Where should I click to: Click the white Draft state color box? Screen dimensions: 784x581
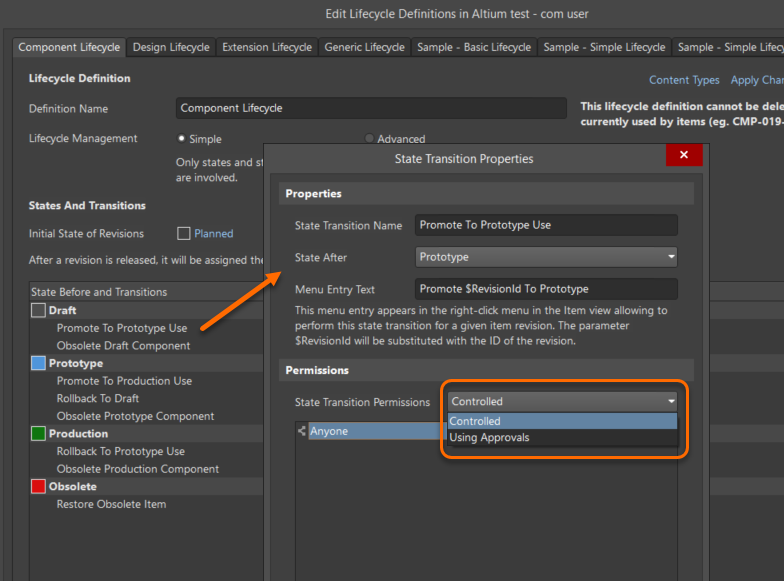[38, 311]
